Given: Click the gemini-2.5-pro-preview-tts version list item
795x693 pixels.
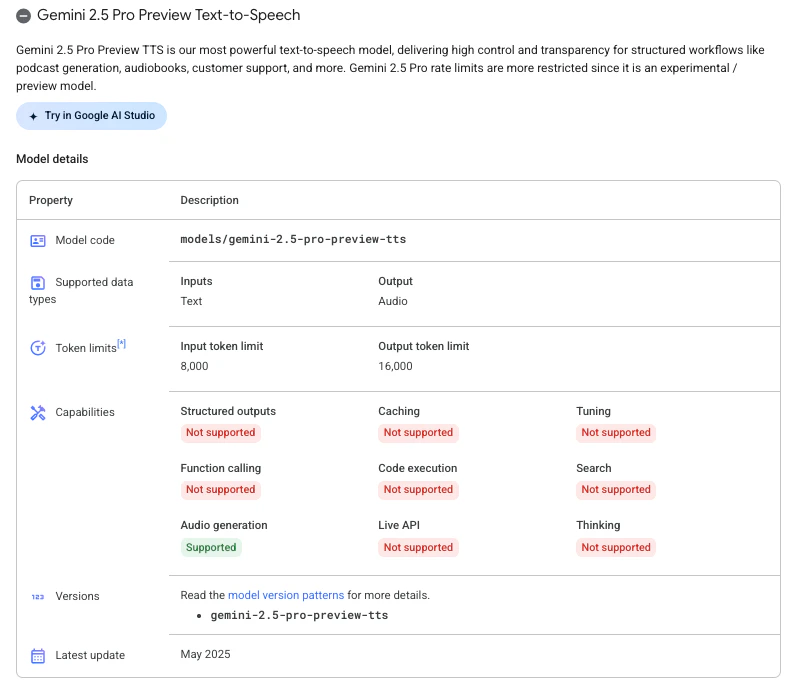Looking at the screenshot, I should point(299,615).
